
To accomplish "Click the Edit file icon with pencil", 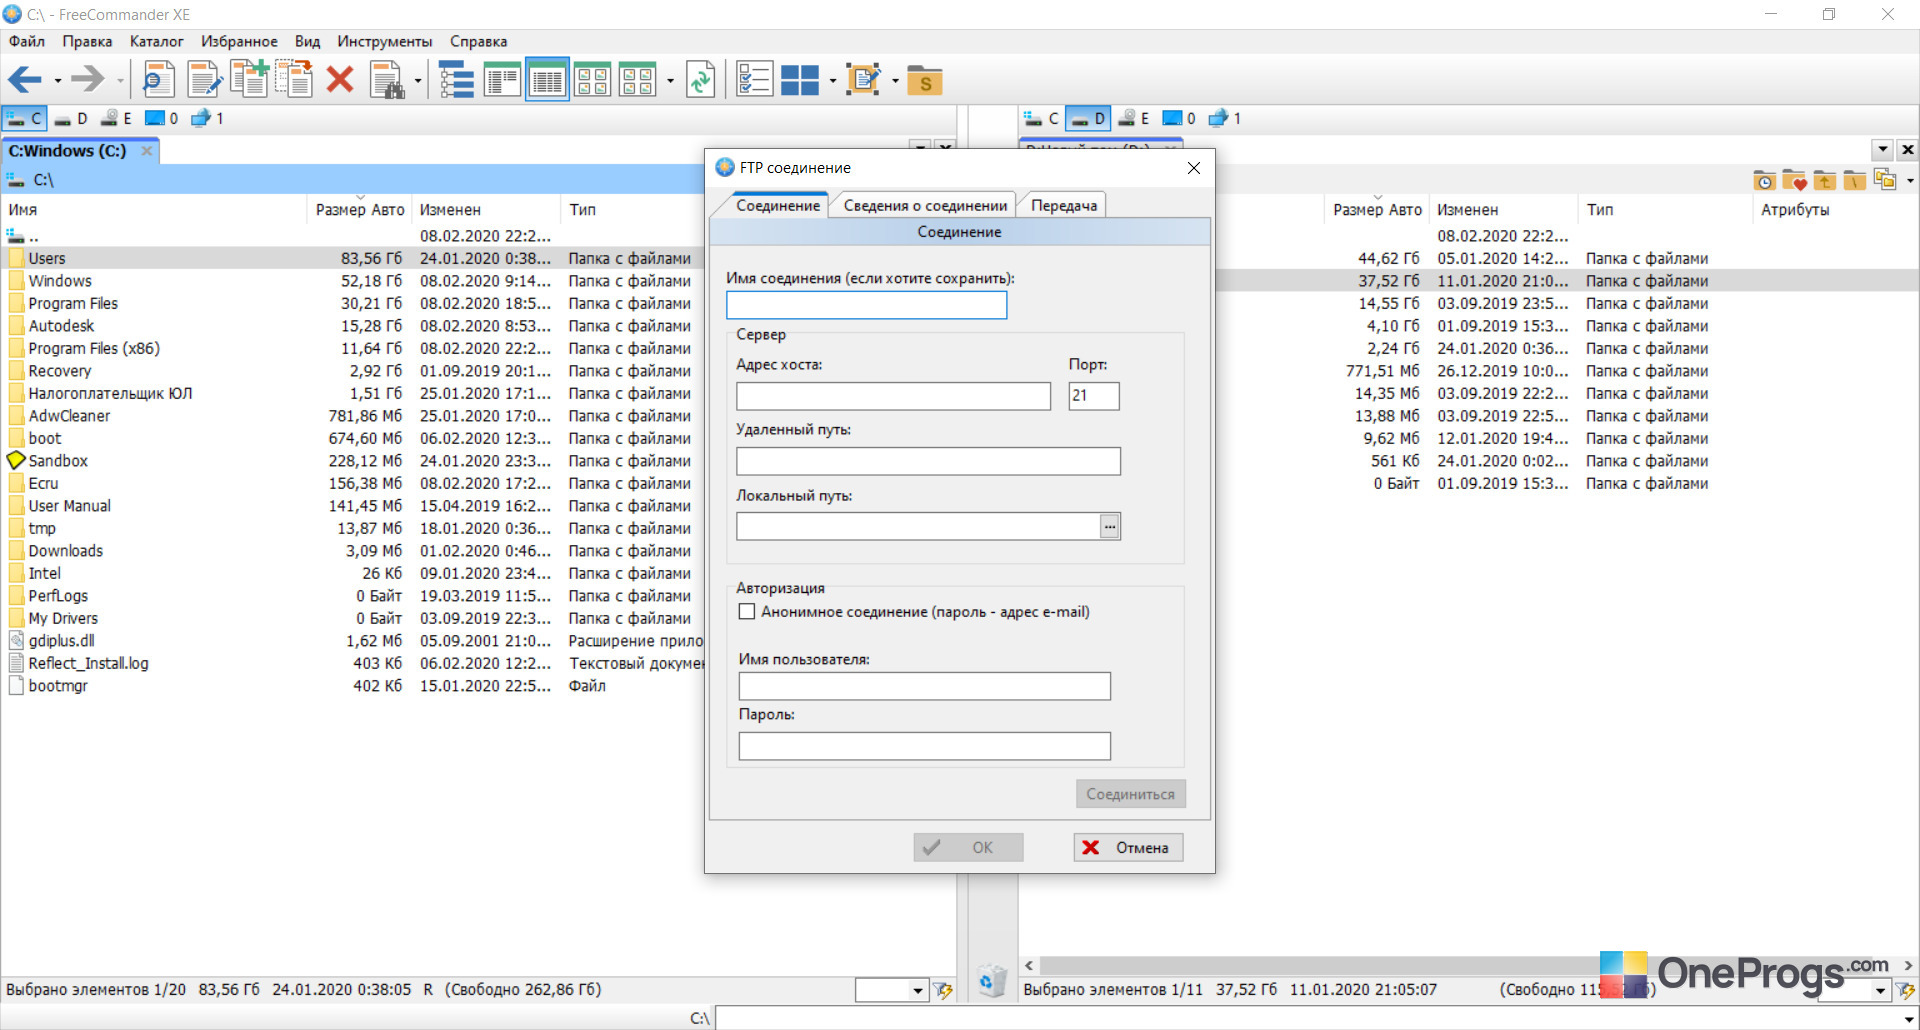I will point(204,79).
